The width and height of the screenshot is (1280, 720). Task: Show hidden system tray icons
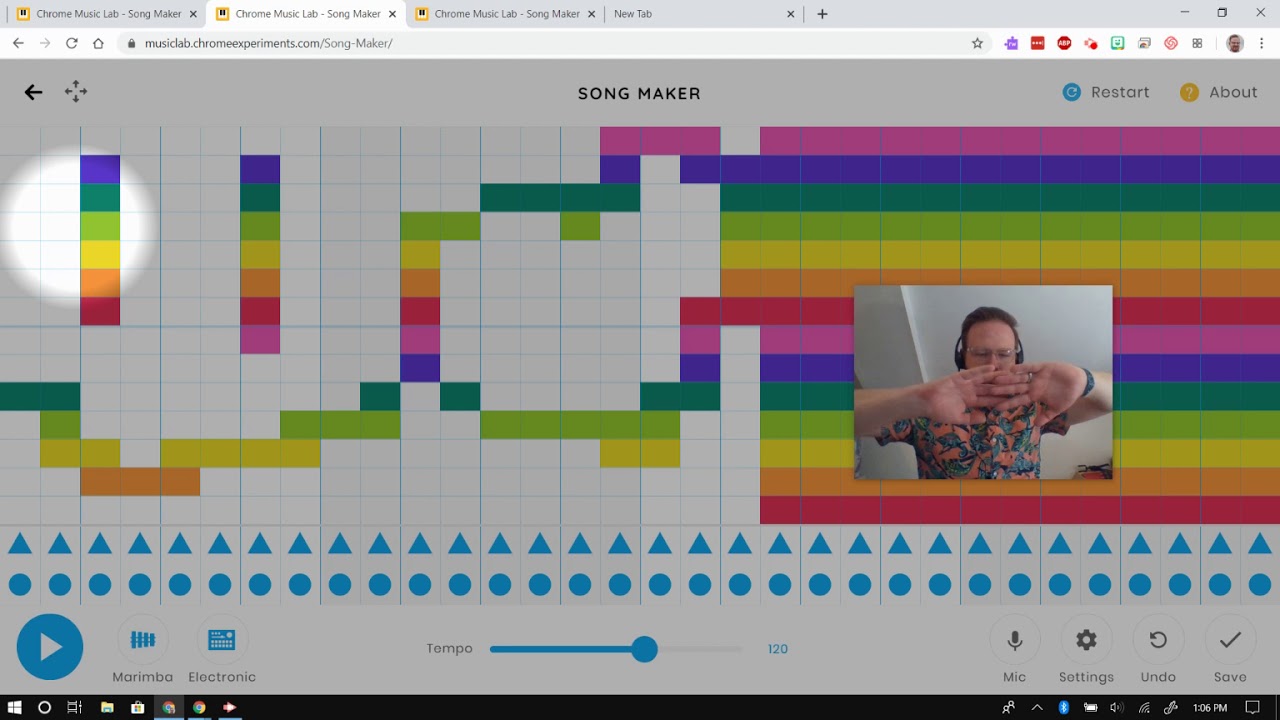tap(1037, 707)
